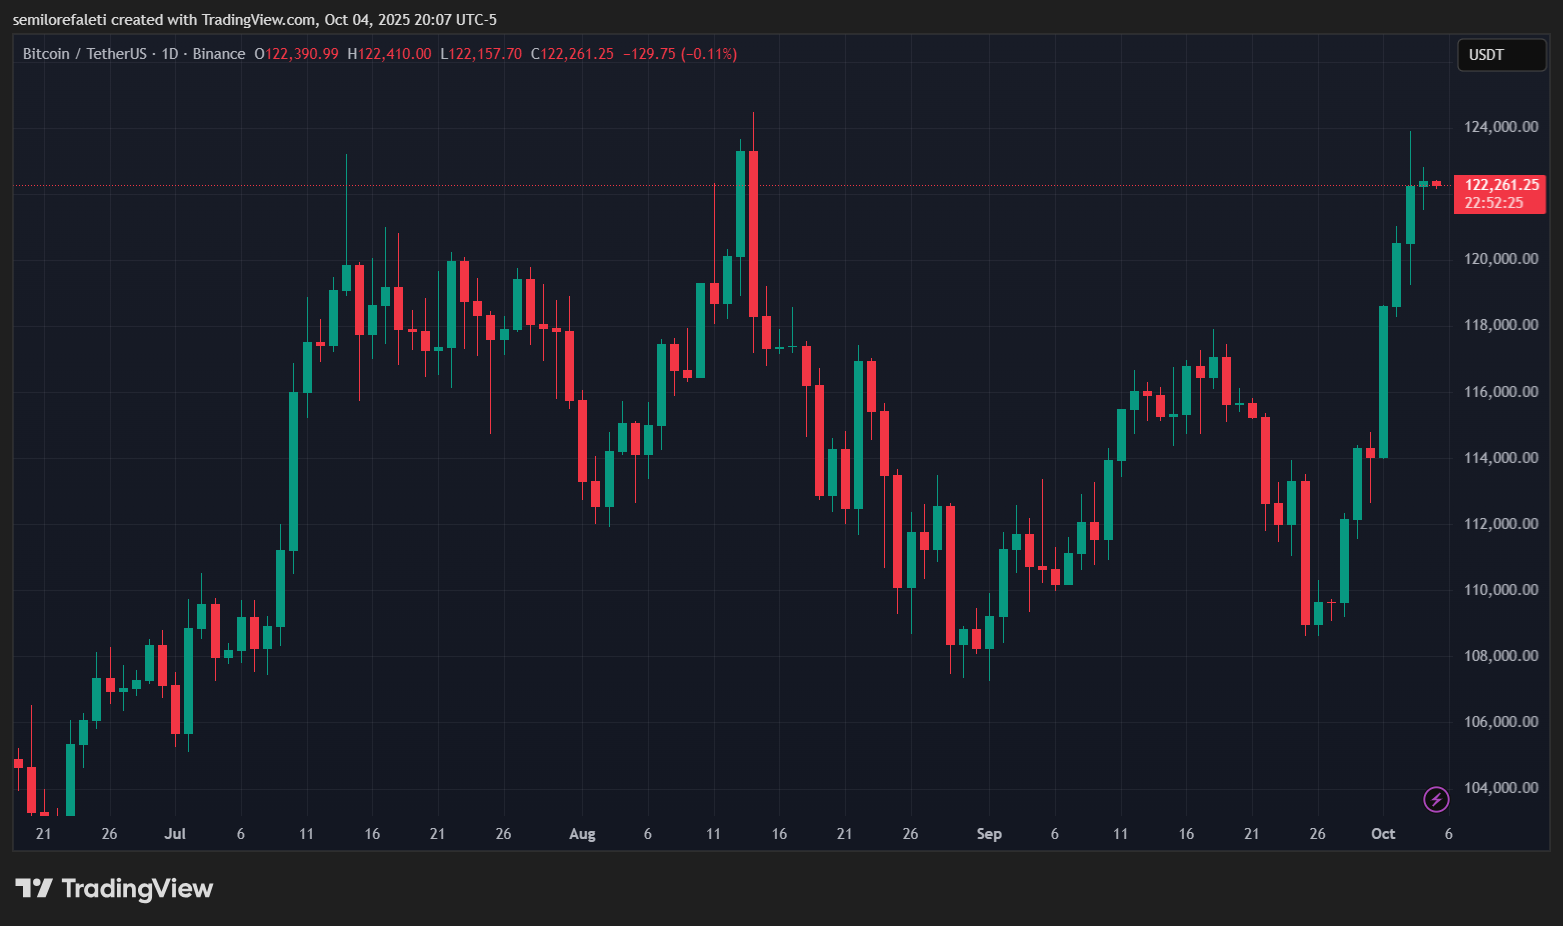Click the 116,000.00 price axis label
This screenshot has width=1563, height=926.
tap(1500, 392)
